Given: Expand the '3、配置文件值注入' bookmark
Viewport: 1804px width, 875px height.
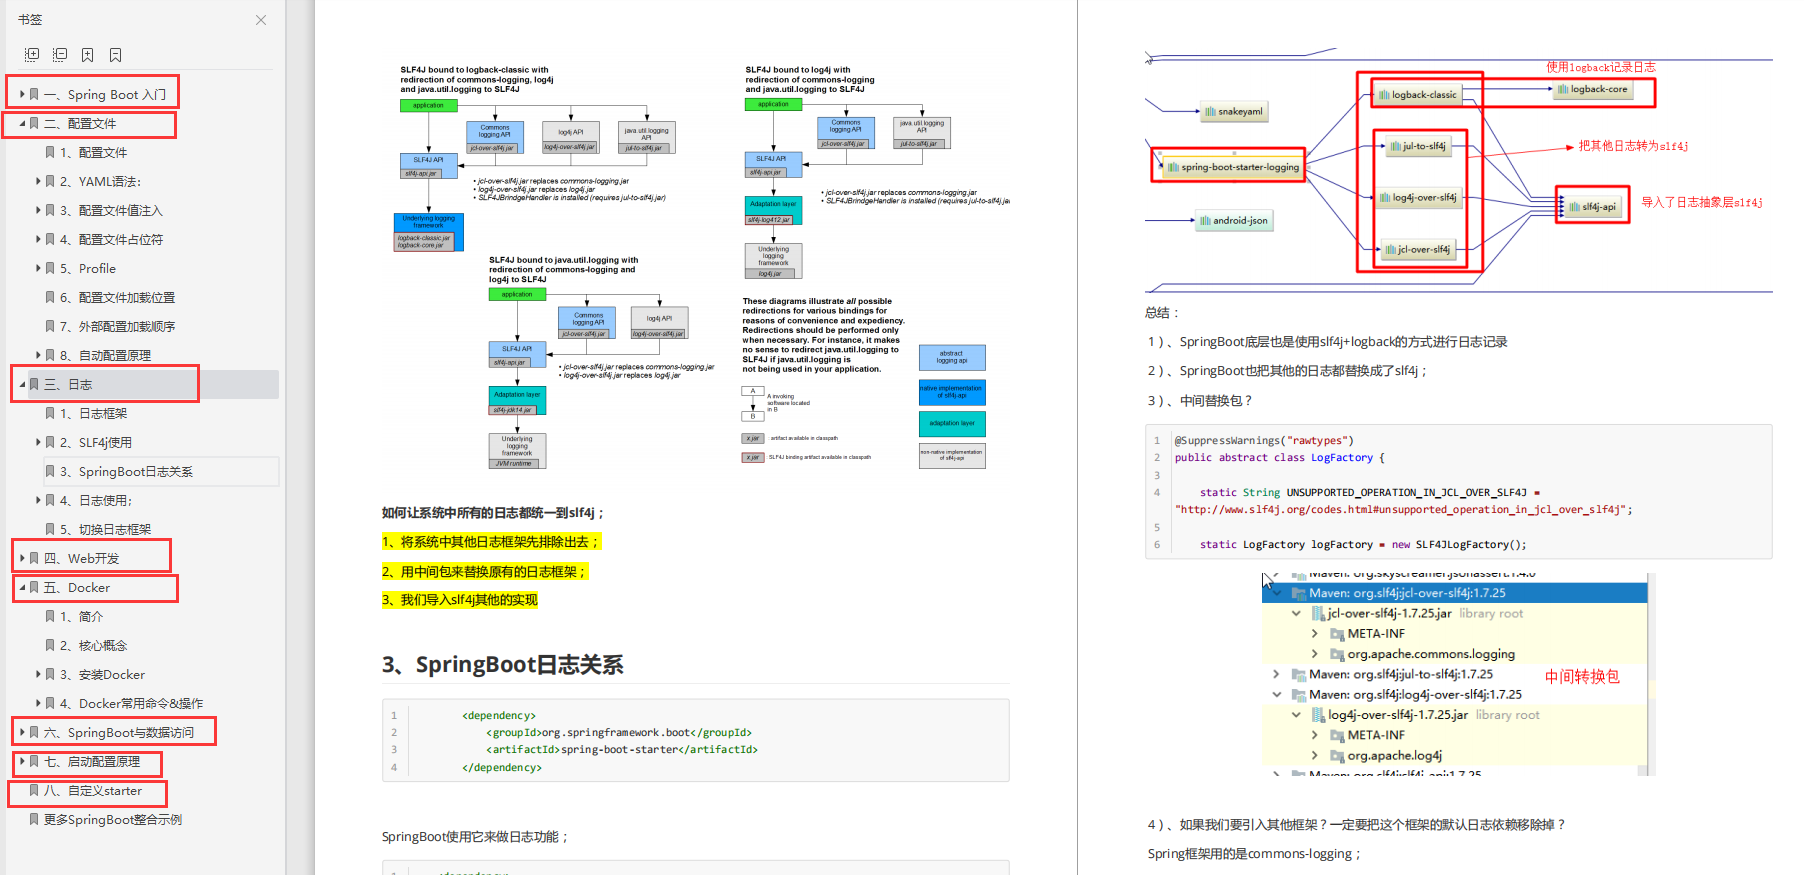Looking at the screenshot, I should click(x=38, y=211).
